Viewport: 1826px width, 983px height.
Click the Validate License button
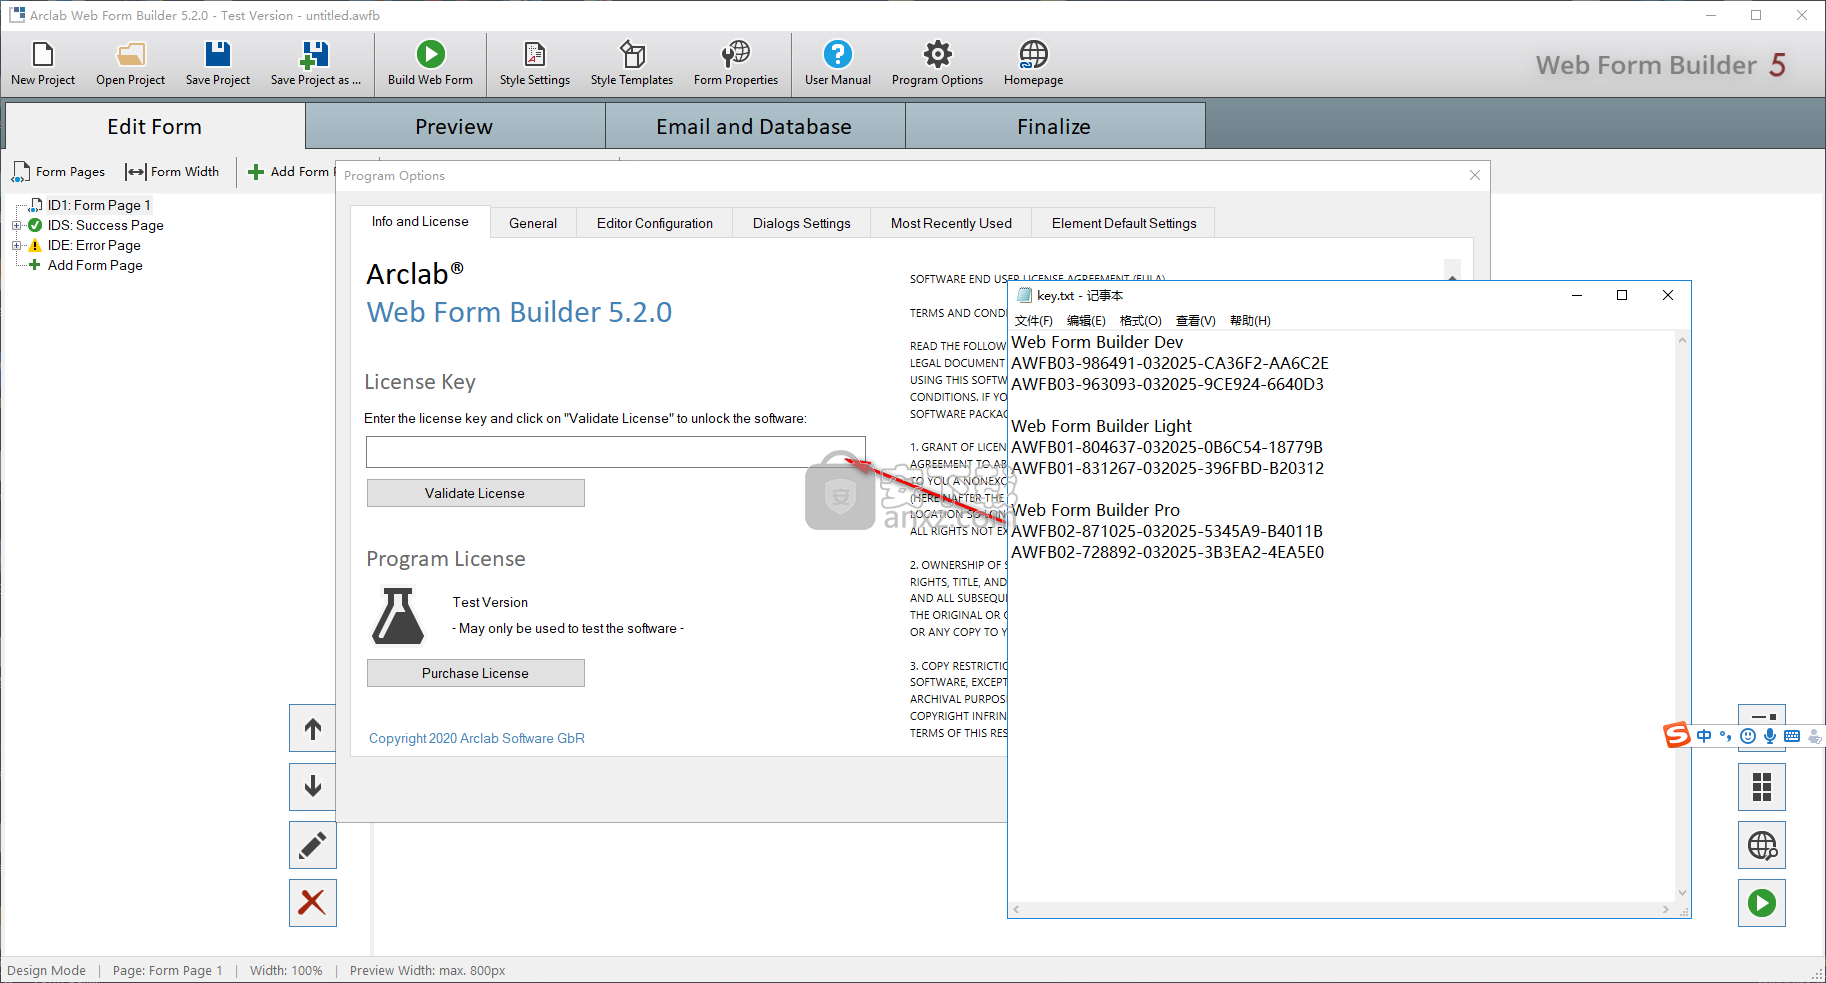pos(475,493)
